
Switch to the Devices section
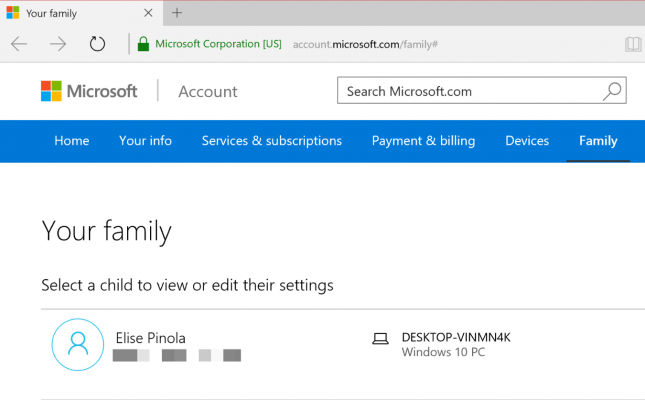[x=527, y=141]
